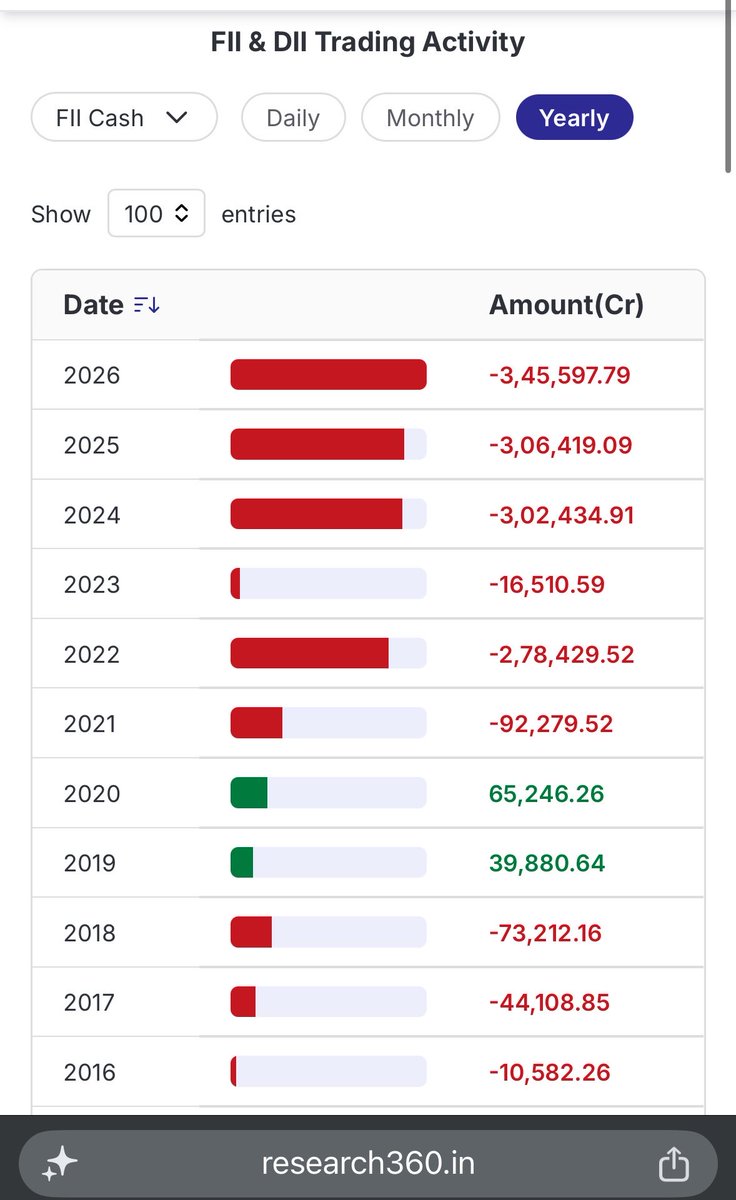Select the 2020 row year
The image size is (736, 1200).
tap(91, 793)
